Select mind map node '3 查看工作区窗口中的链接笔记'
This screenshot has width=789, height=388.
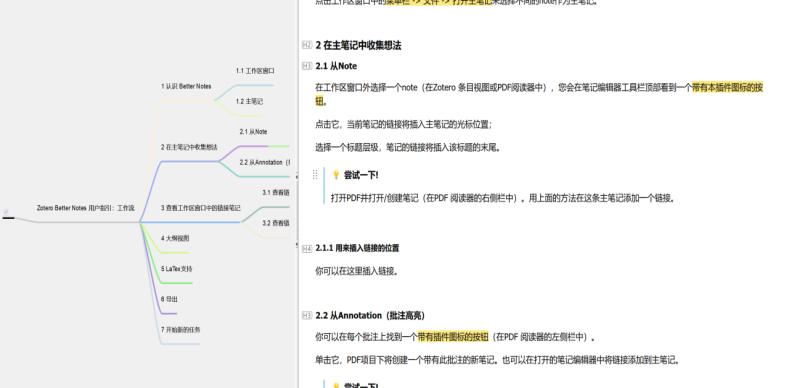click(x=201, y=208)
